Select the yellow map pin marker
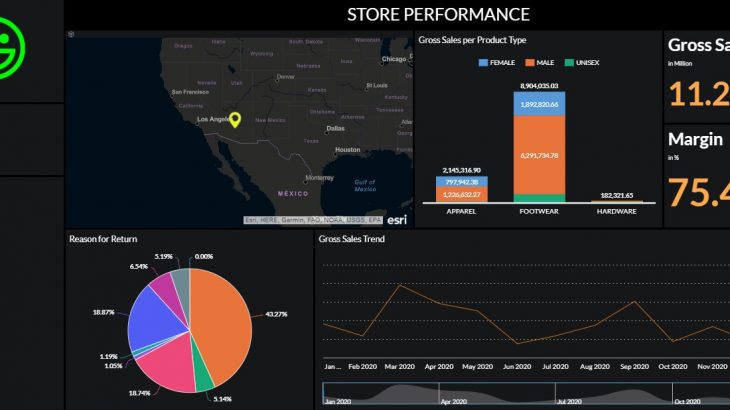 pos(235,120)
